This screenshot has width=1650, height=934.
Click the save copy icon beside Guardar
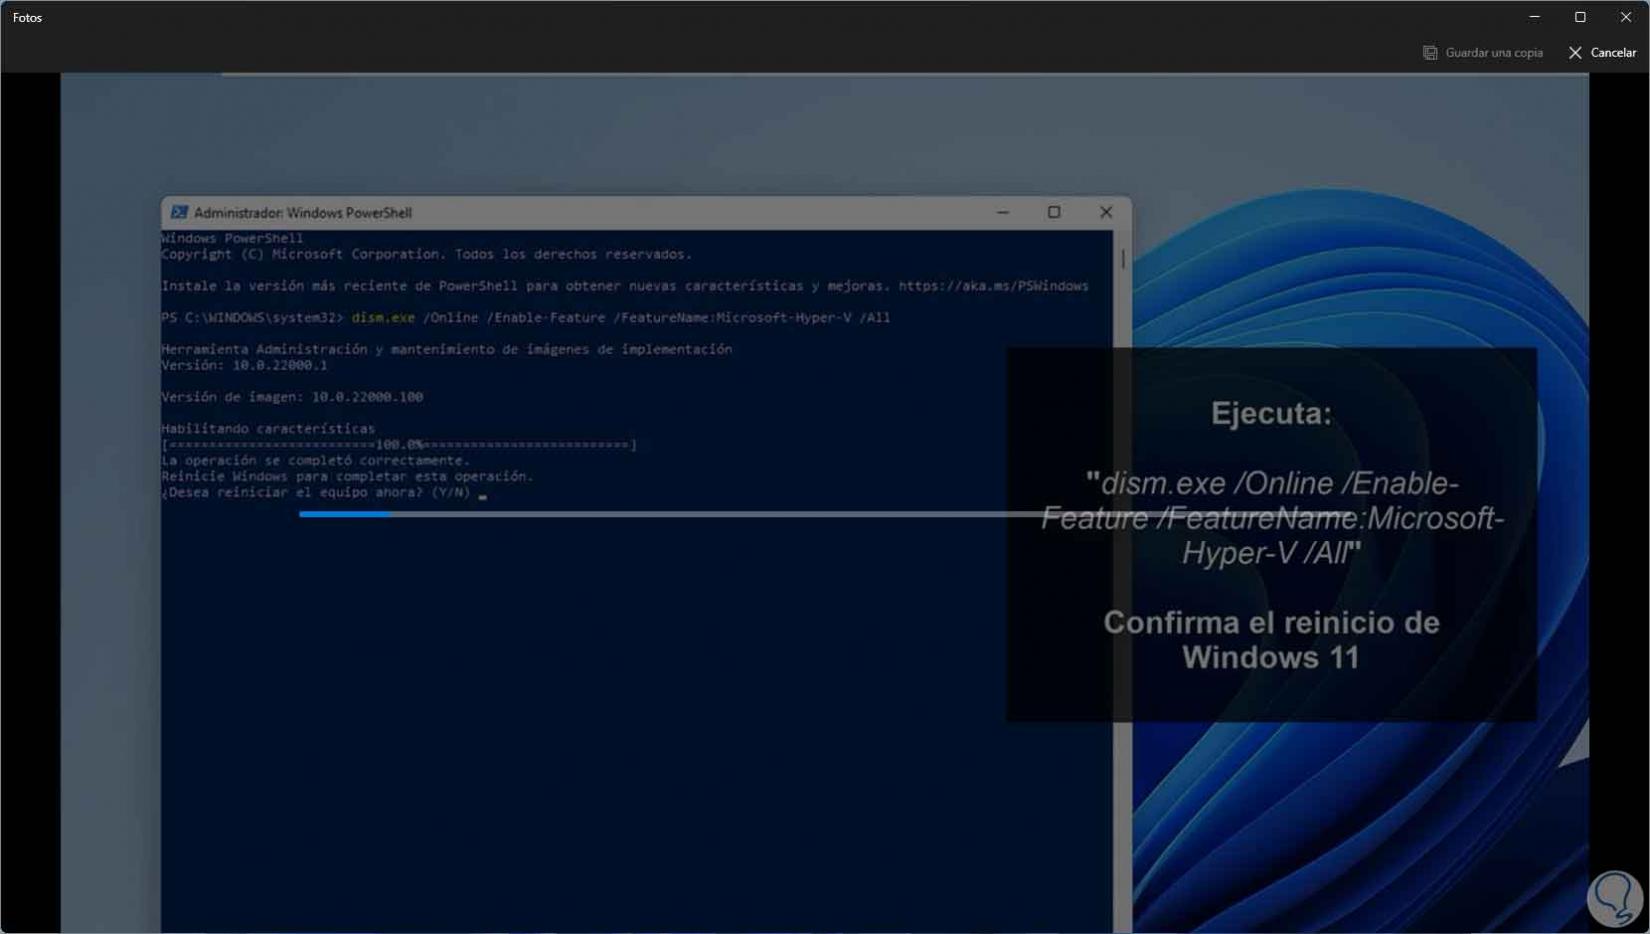[1430, 52]
